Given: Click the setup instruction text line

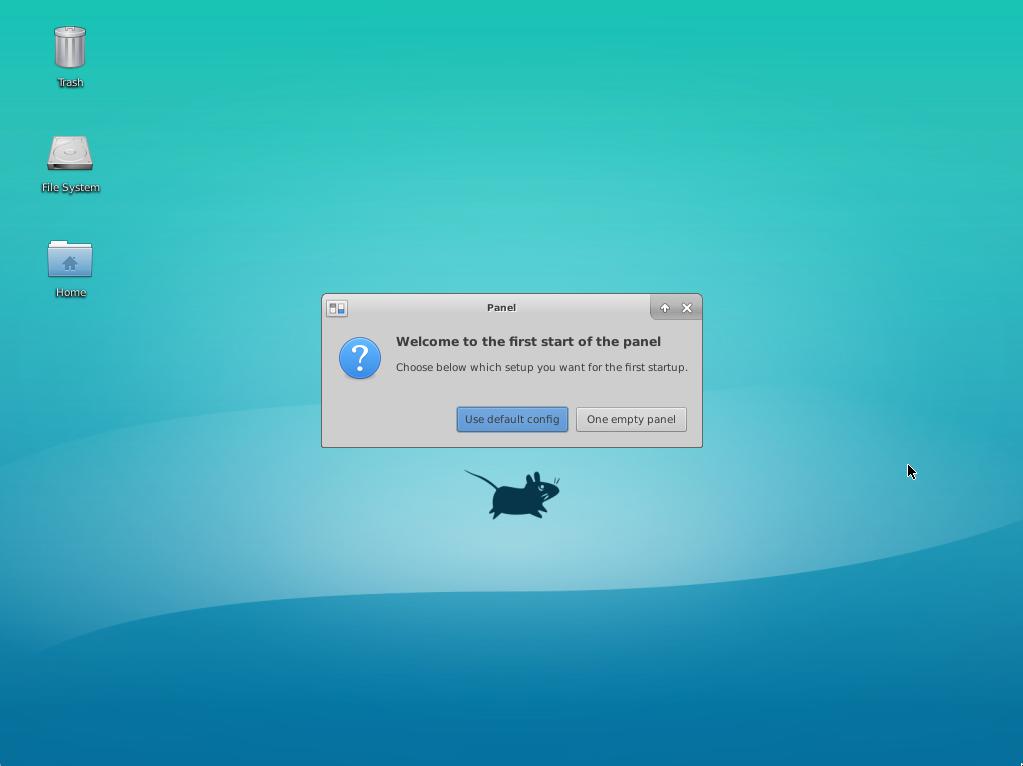Looking at the screenshot, I should [541, 367].
